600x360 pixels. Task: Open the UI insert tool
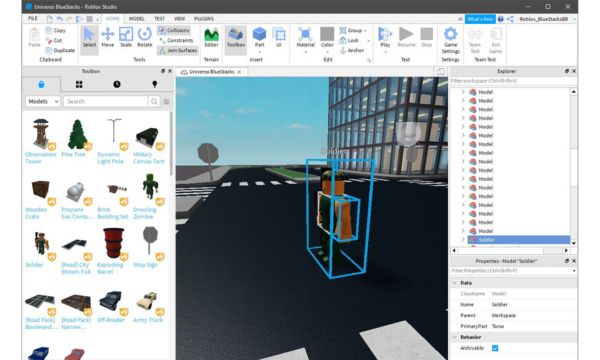[279, 37]
